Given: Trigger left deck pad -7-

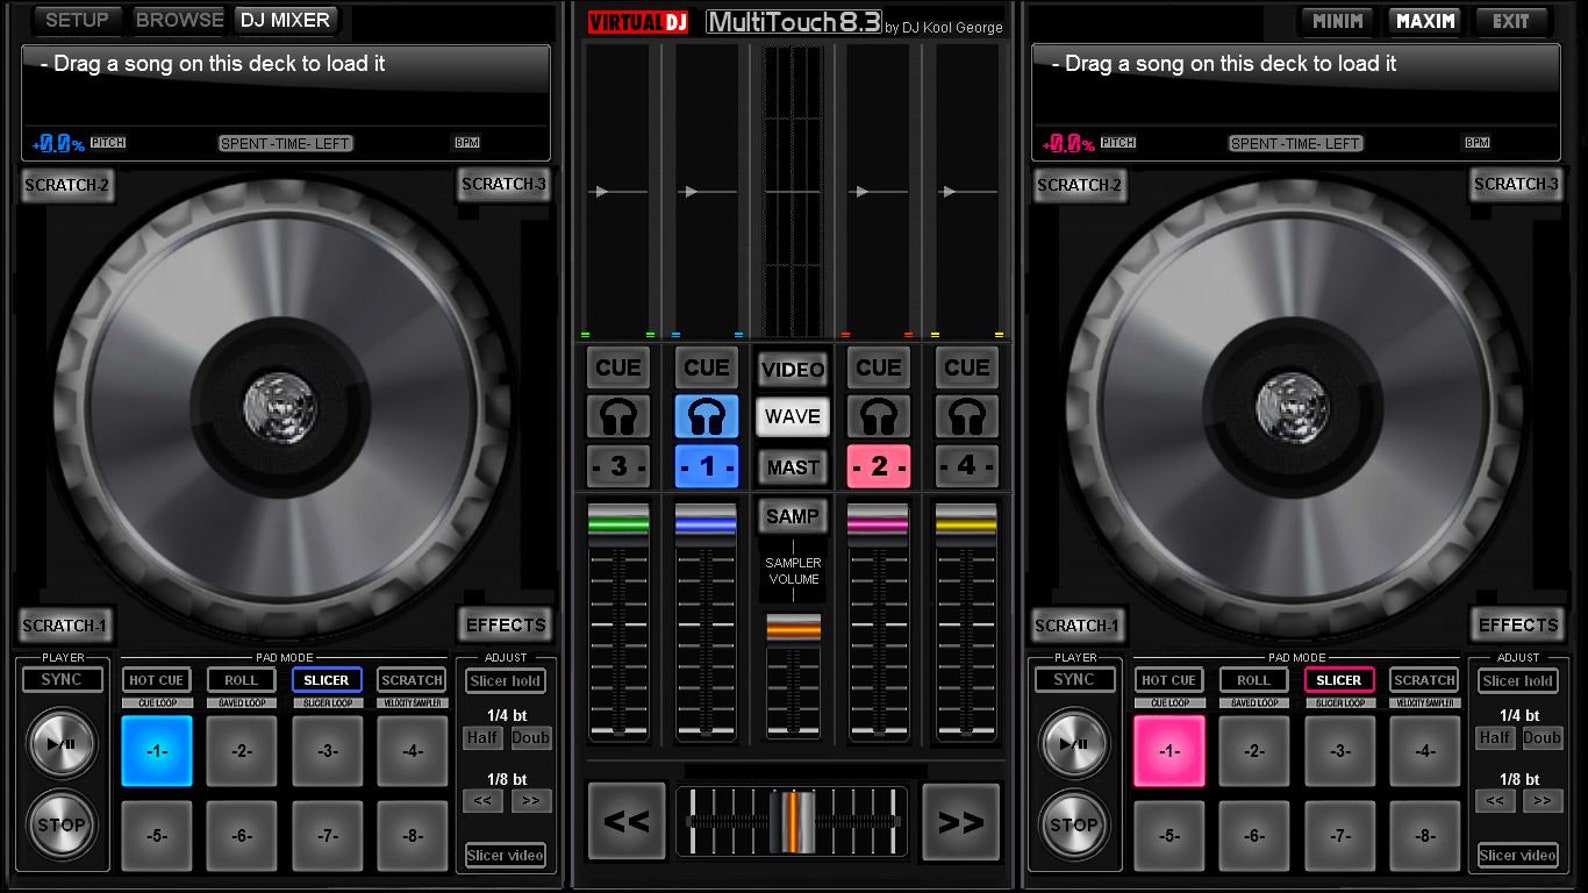Looking at the screenshot, I should pyautogui.click(x=328, y=836).
